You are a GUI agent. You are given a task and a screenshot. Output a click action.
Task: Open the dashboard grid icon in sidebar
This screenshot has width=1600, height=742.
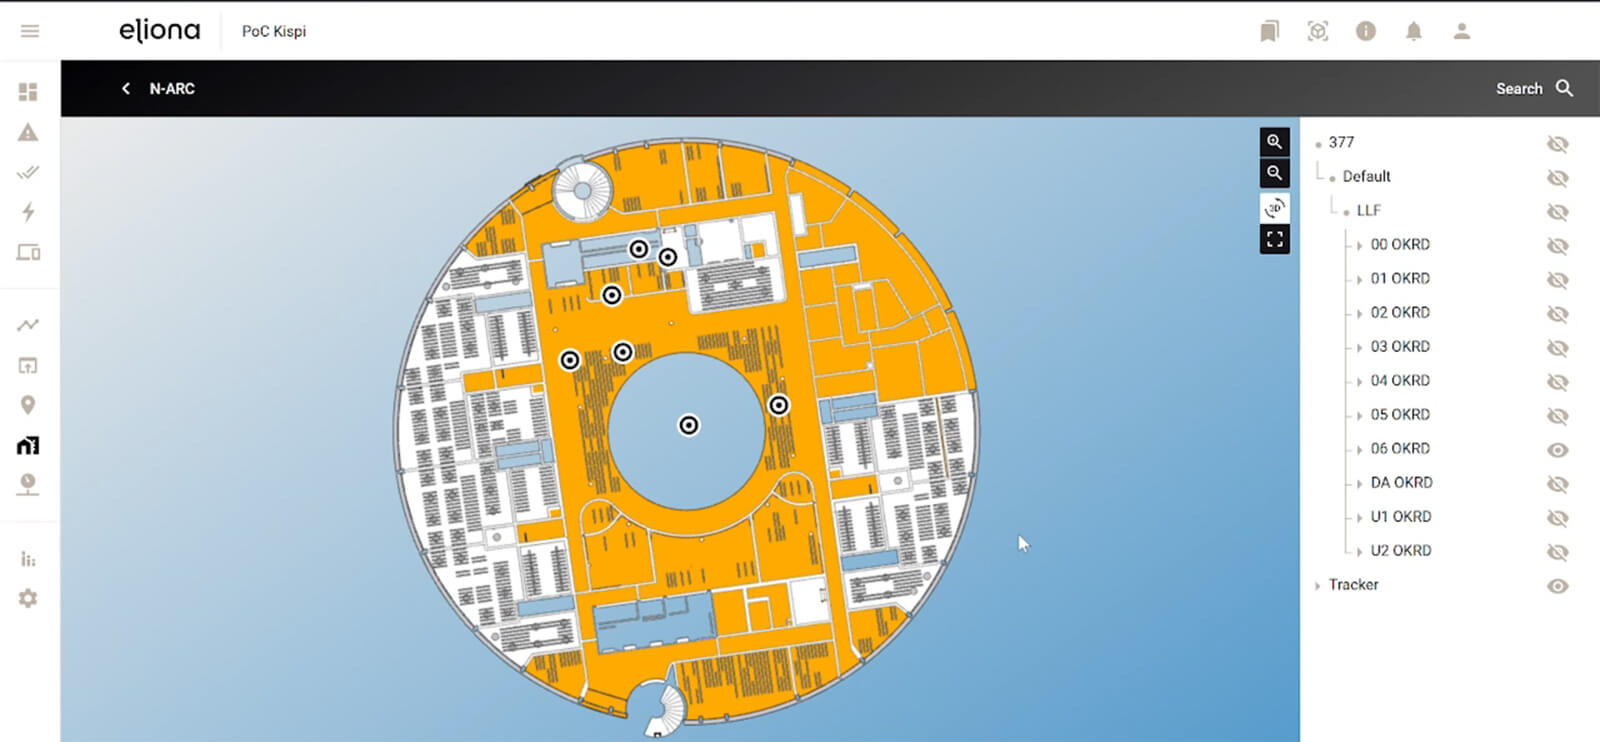28,92
